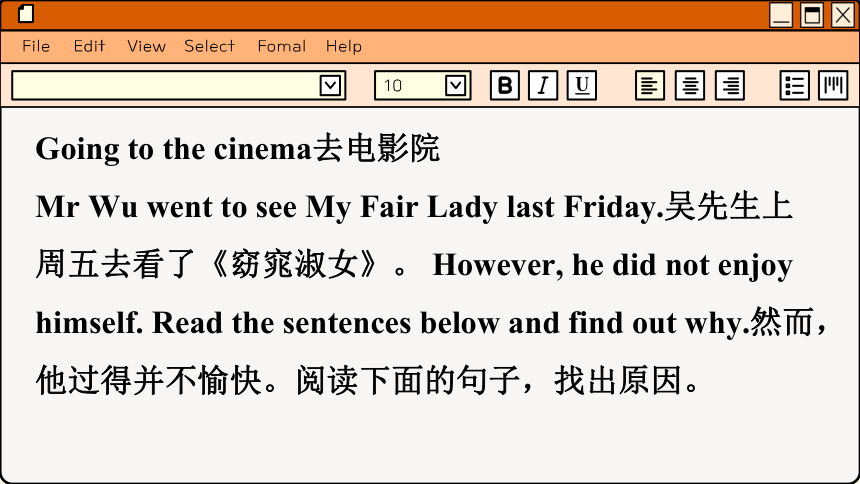
Task: Click the Chinese text '窈窕淑女'
Action: click(295, 264)
